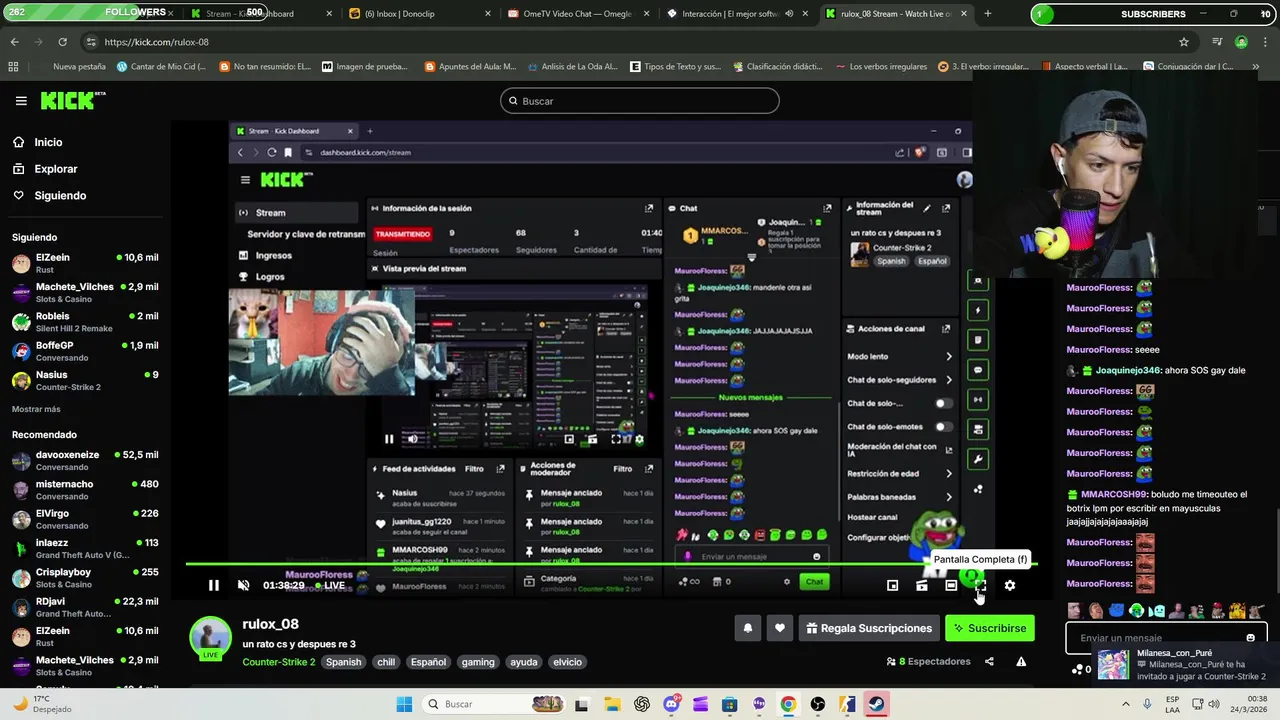Click the green stream progress bar
Viewport: 1280px width, 720px height.
pyautogui.click(x=611, y=565)
